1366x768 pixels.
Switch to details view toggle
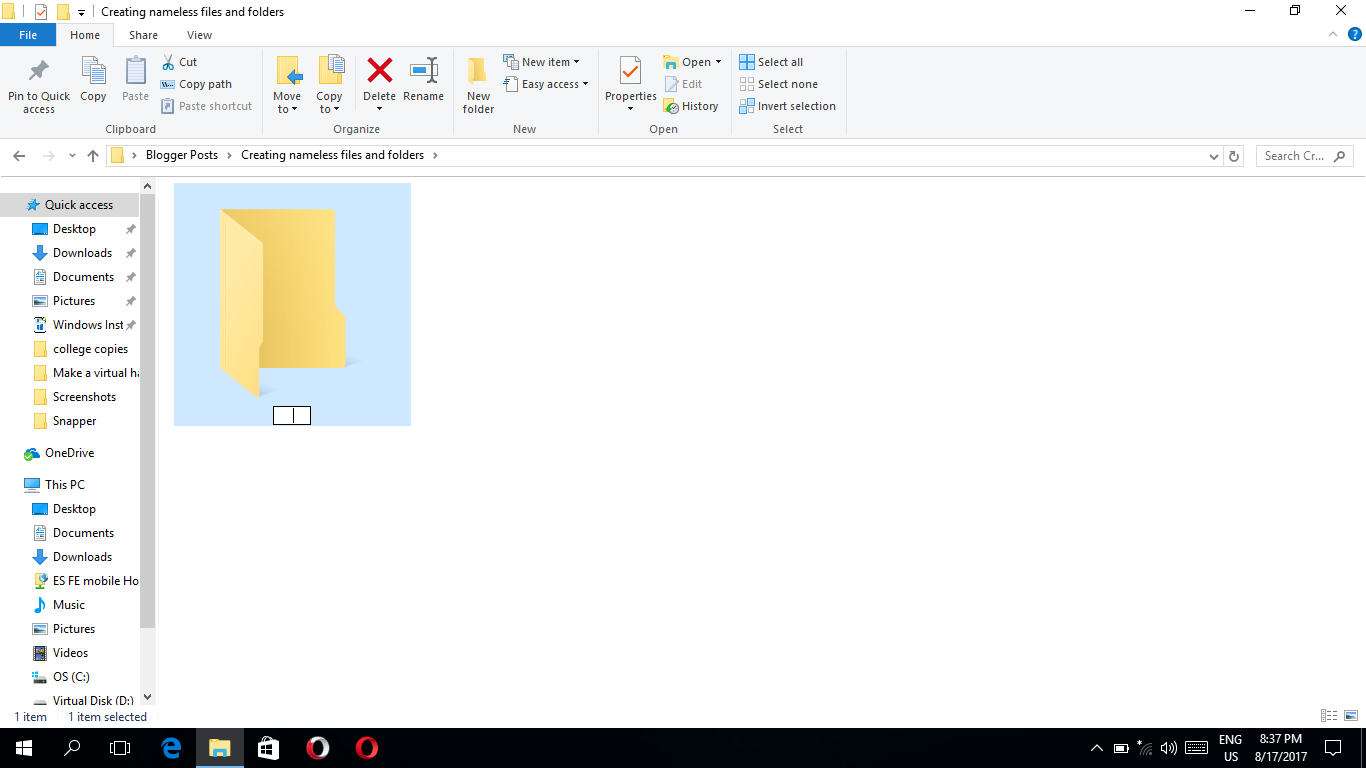tap(1329, 716)
